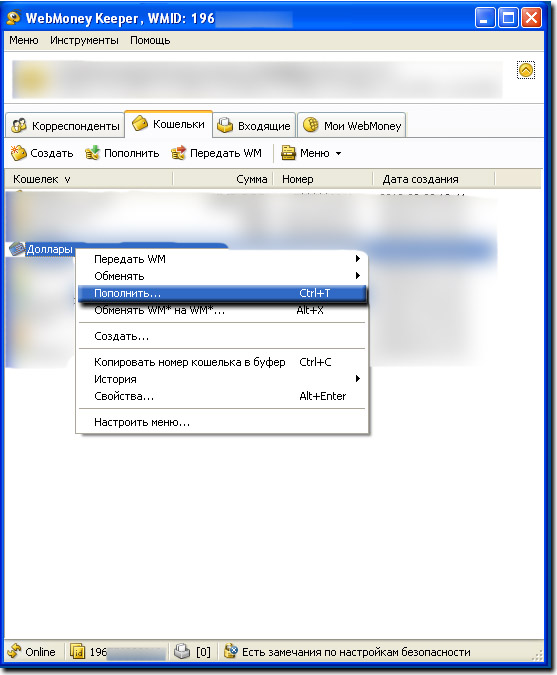Sort by the Номер column header
The height and width of the screenshot is (675, 557).
coord(323,179)
